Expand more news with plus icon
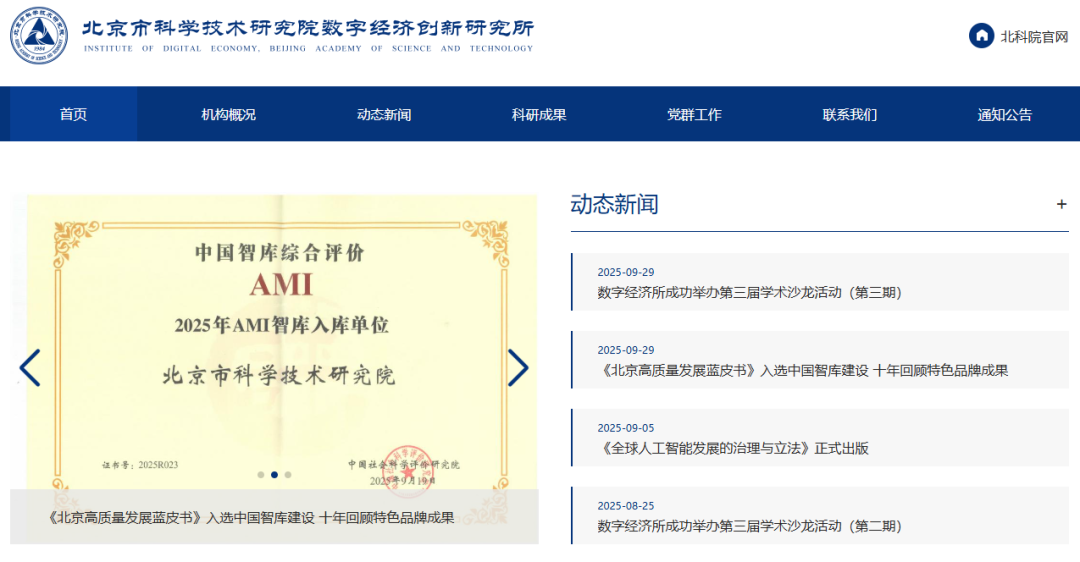1080x562 pixels. click(1061, 205)
